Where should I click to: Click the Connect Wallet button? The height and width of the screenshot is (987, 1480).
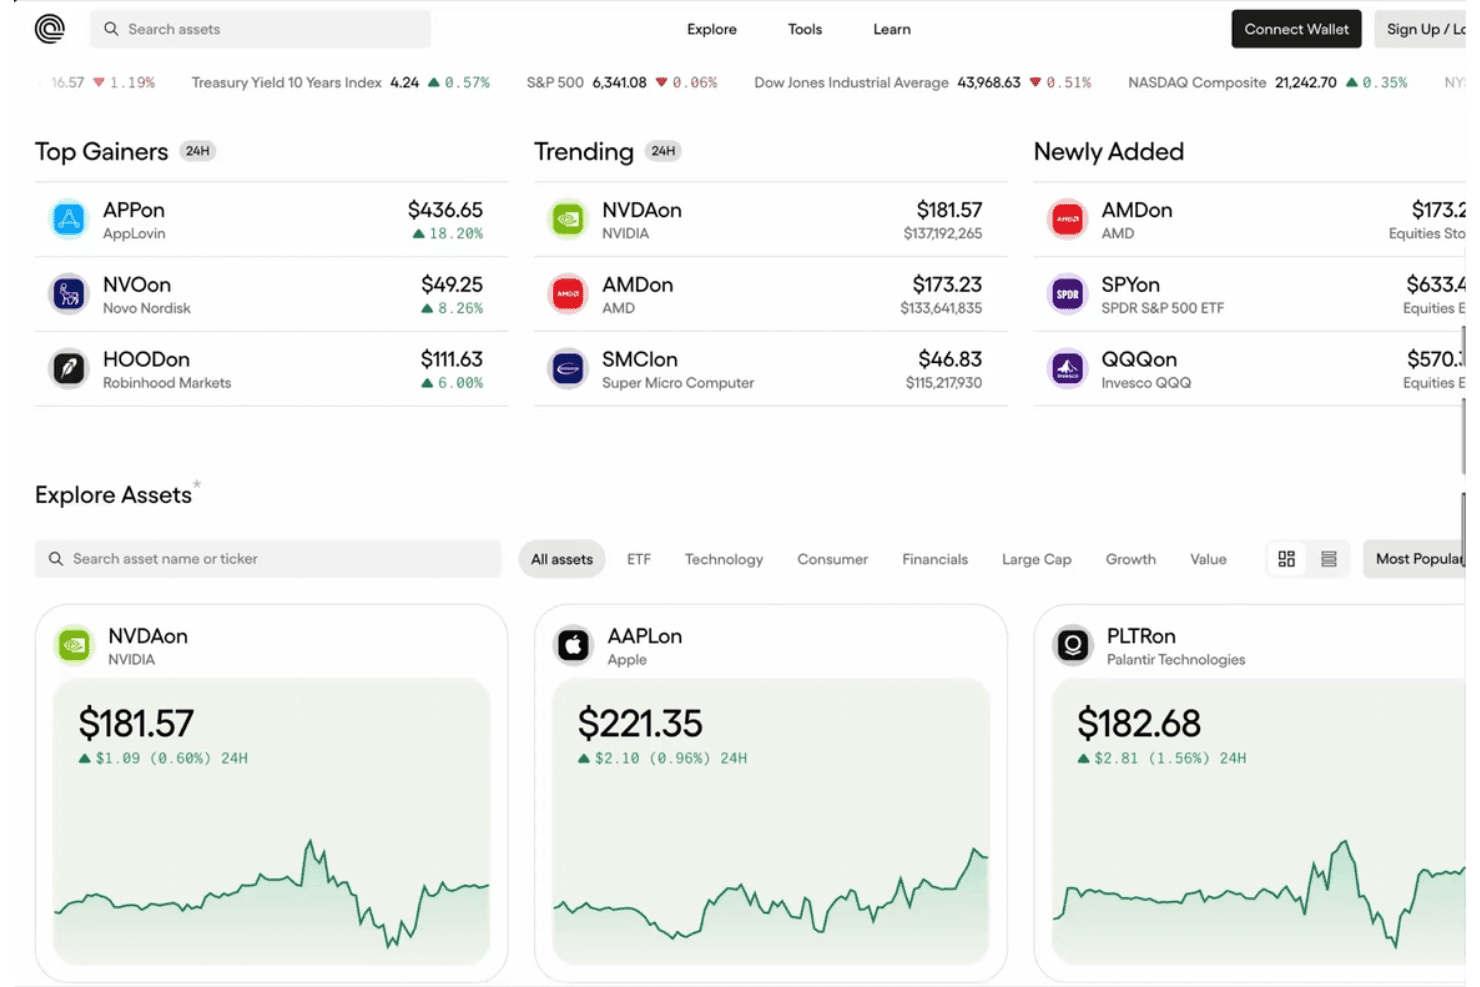tap(1297, 29)
